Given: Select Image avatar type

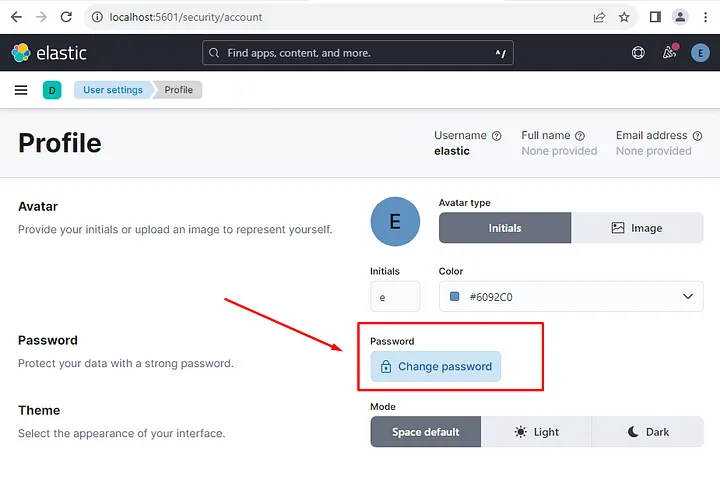Looking at the screenshot, I should [x=637, y=228].
